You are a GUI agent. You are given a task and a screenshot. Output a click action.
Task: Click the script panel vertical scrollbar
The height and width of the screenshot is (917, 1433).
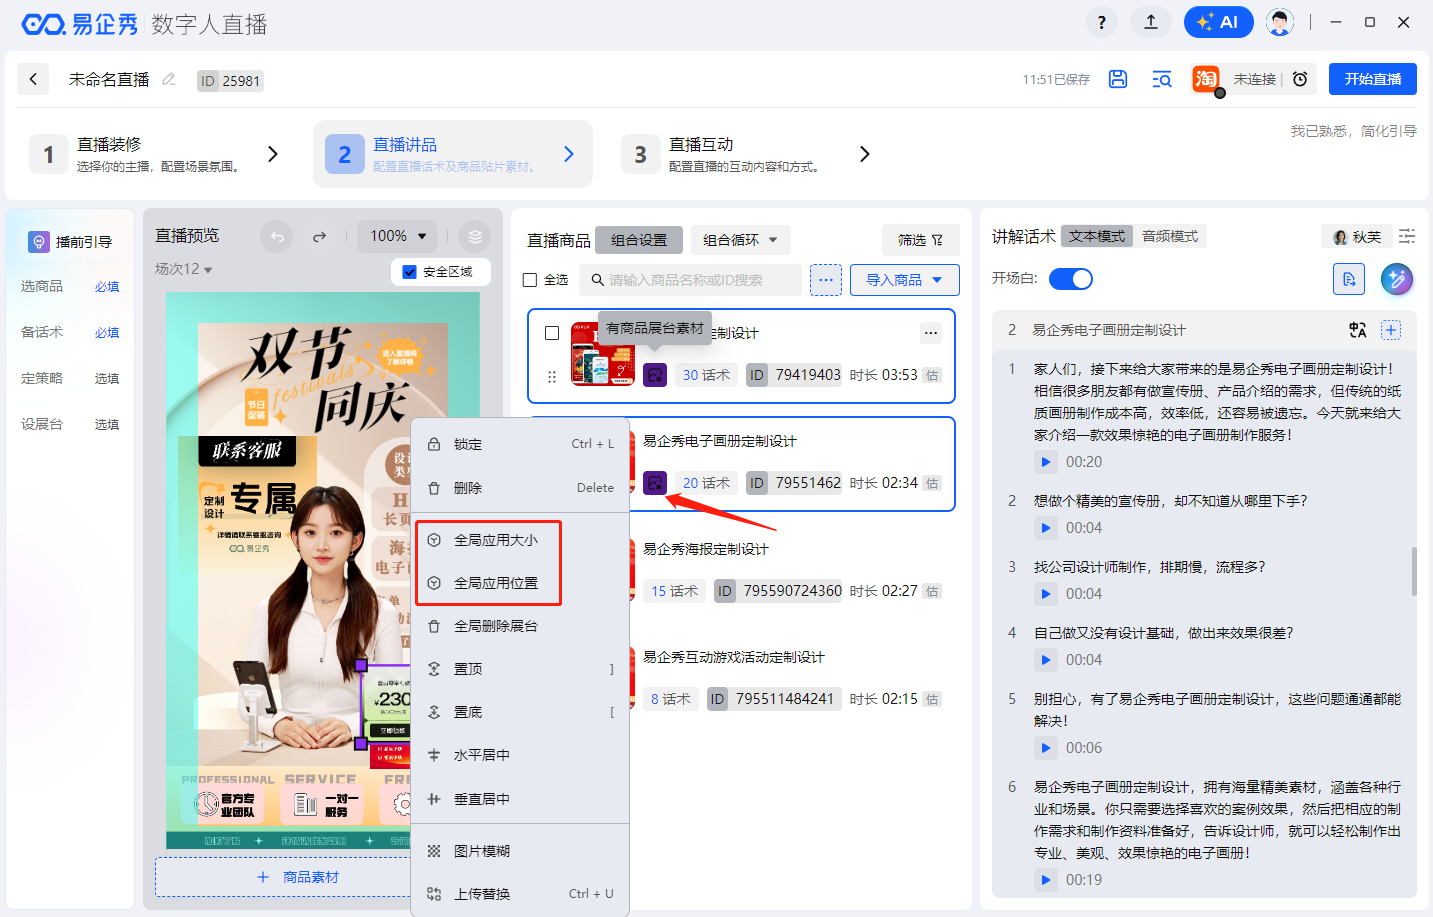coord(1414,571)
